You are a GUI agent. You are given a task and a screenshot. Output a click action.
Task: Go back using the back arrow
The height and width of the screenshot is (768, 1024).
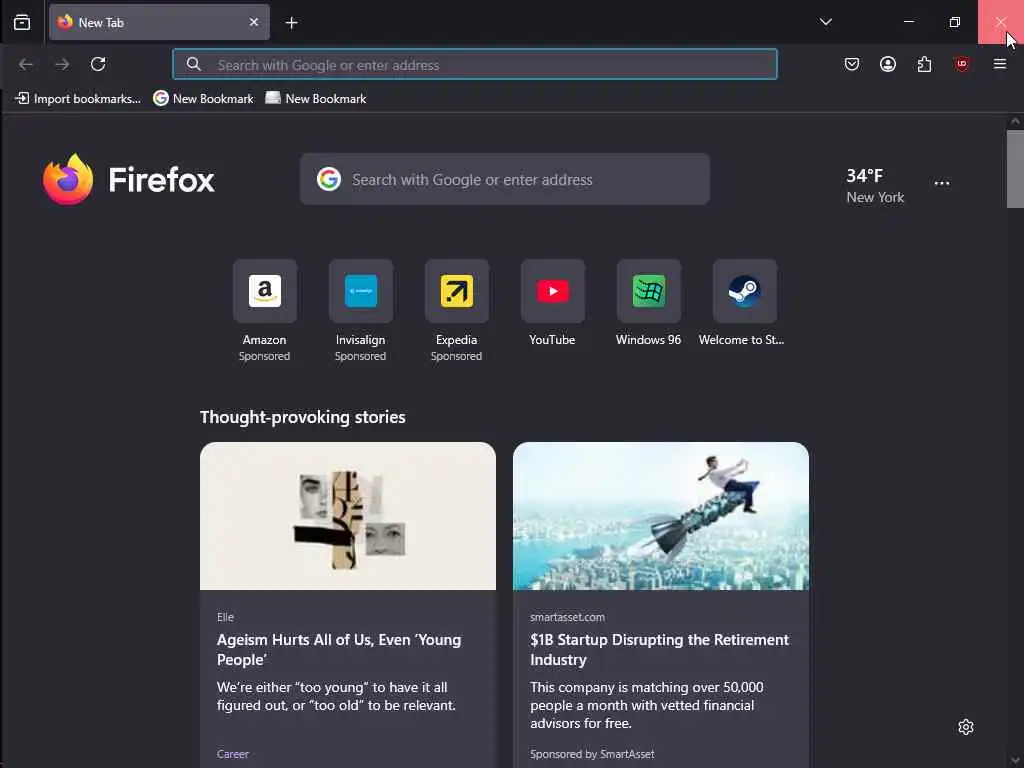point(25,64)
